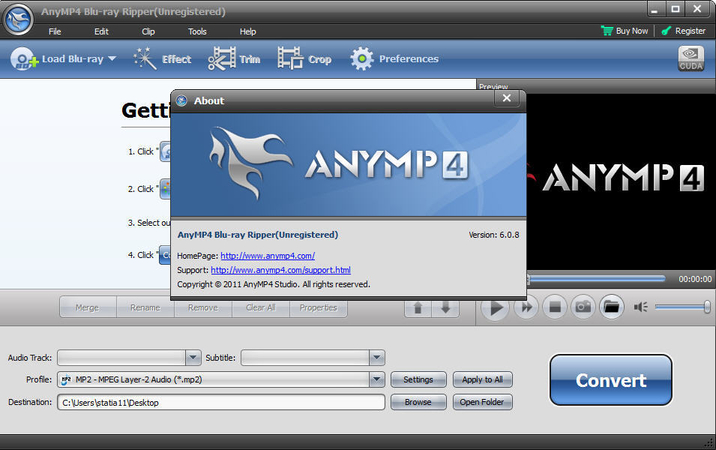This screenshot has height=450, width=716.
Task: Open the Effect wand tool
Action: (x=162, y=59)
